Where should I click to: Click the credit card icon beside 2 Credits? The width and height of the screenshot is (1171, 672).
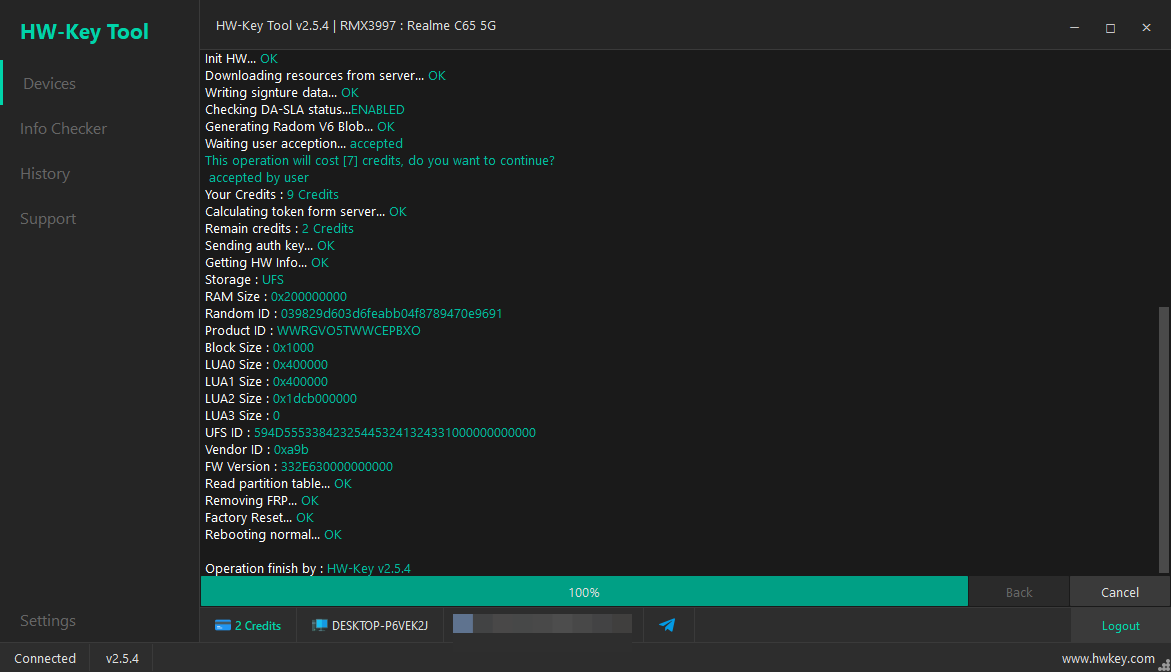click(223, 626)
